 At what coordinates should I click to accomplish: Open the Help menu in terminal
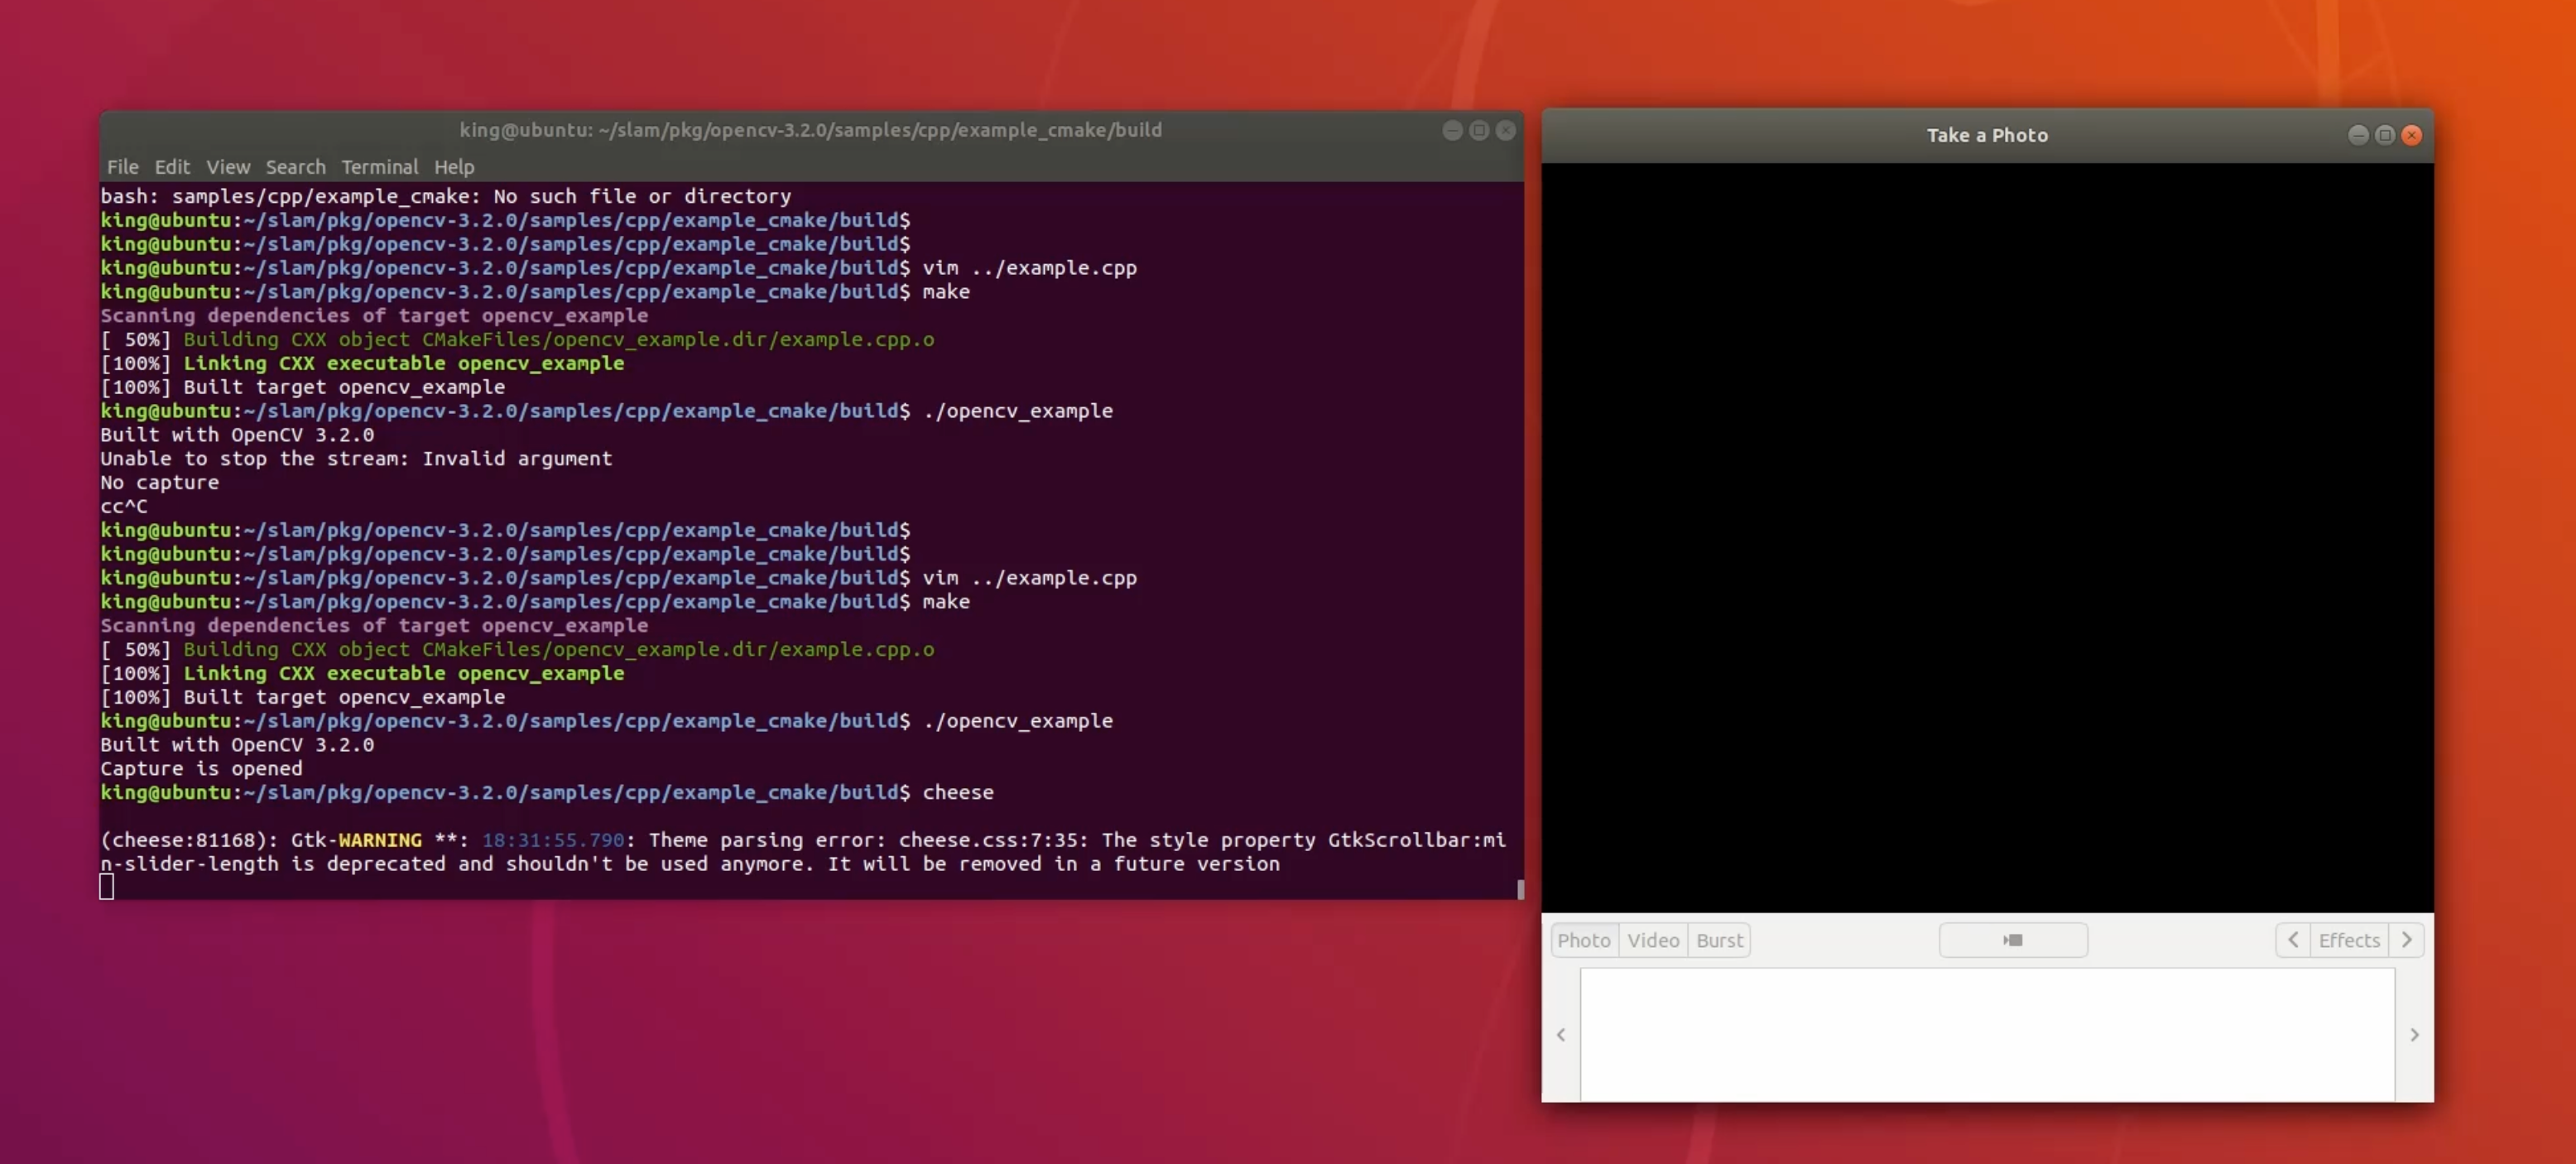click(x=454, y=167)
